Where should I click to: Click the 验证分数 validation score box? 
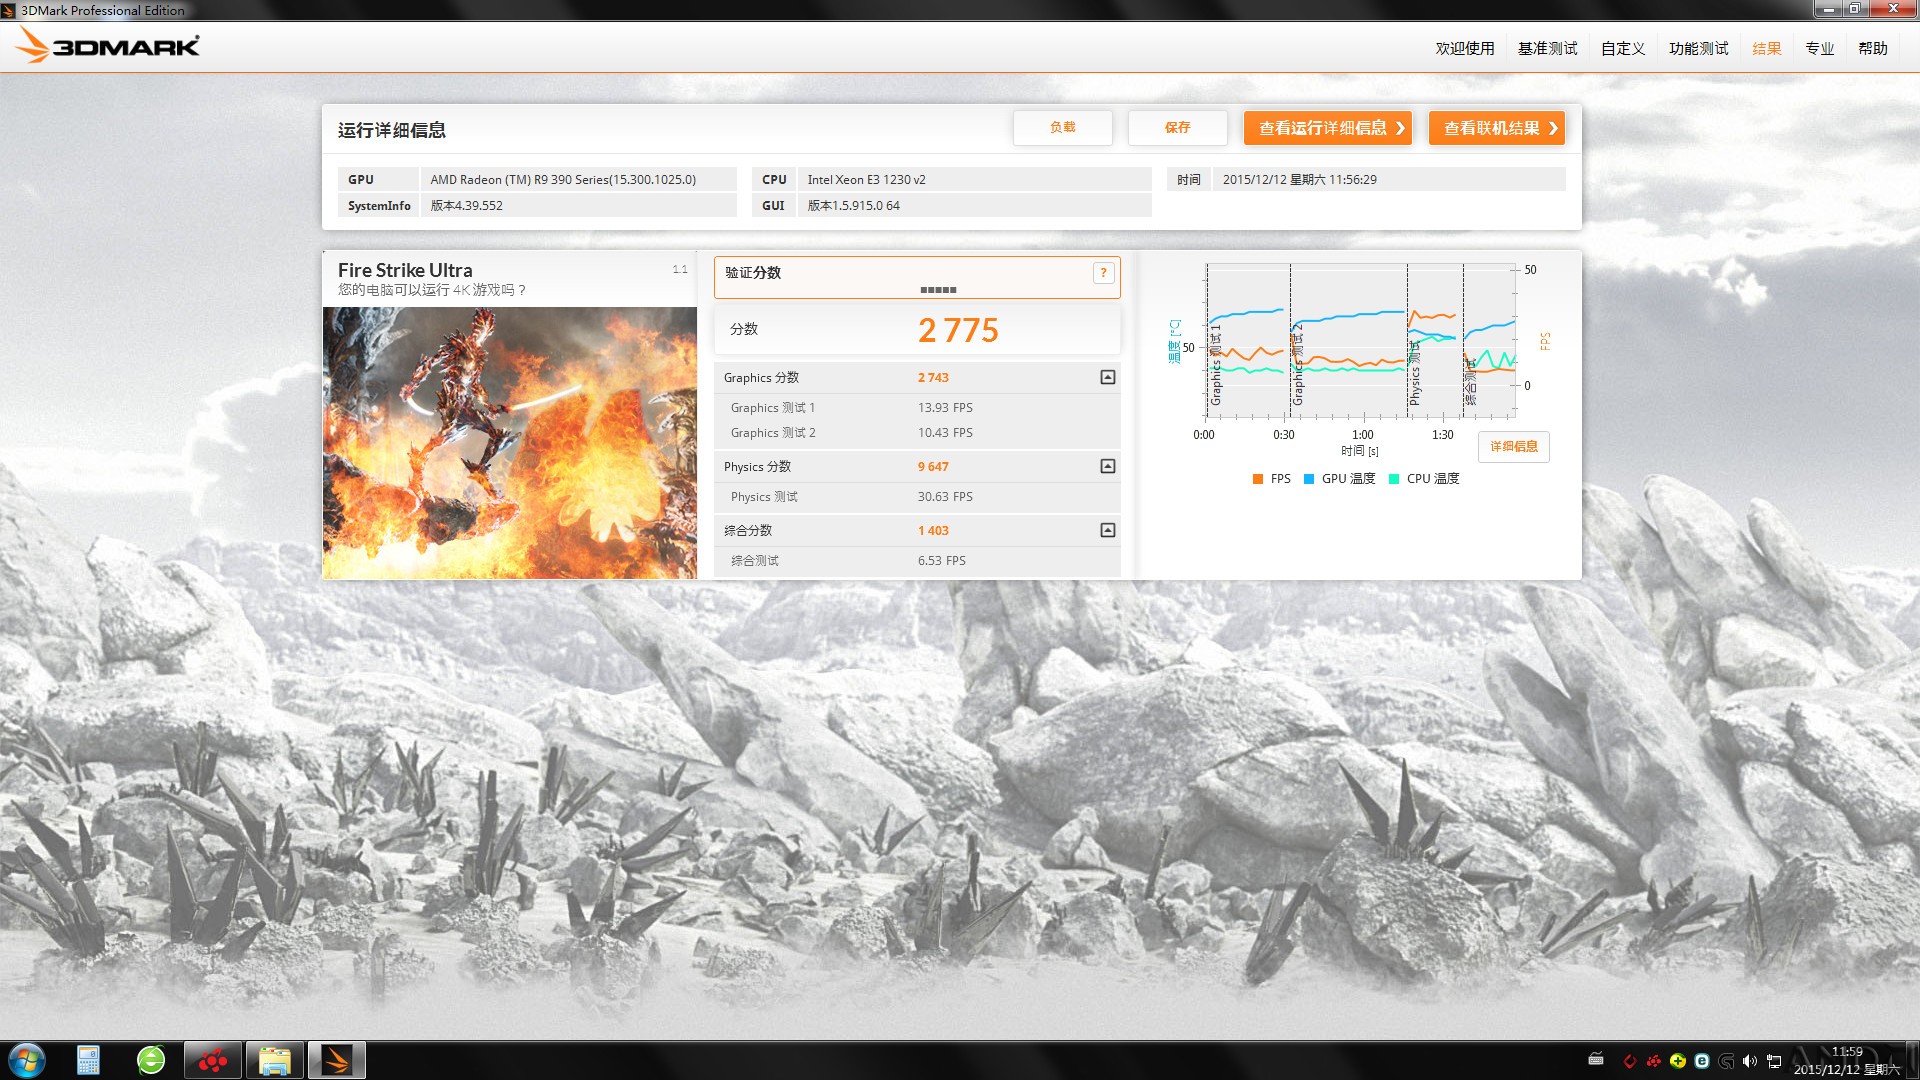(917, 277)
